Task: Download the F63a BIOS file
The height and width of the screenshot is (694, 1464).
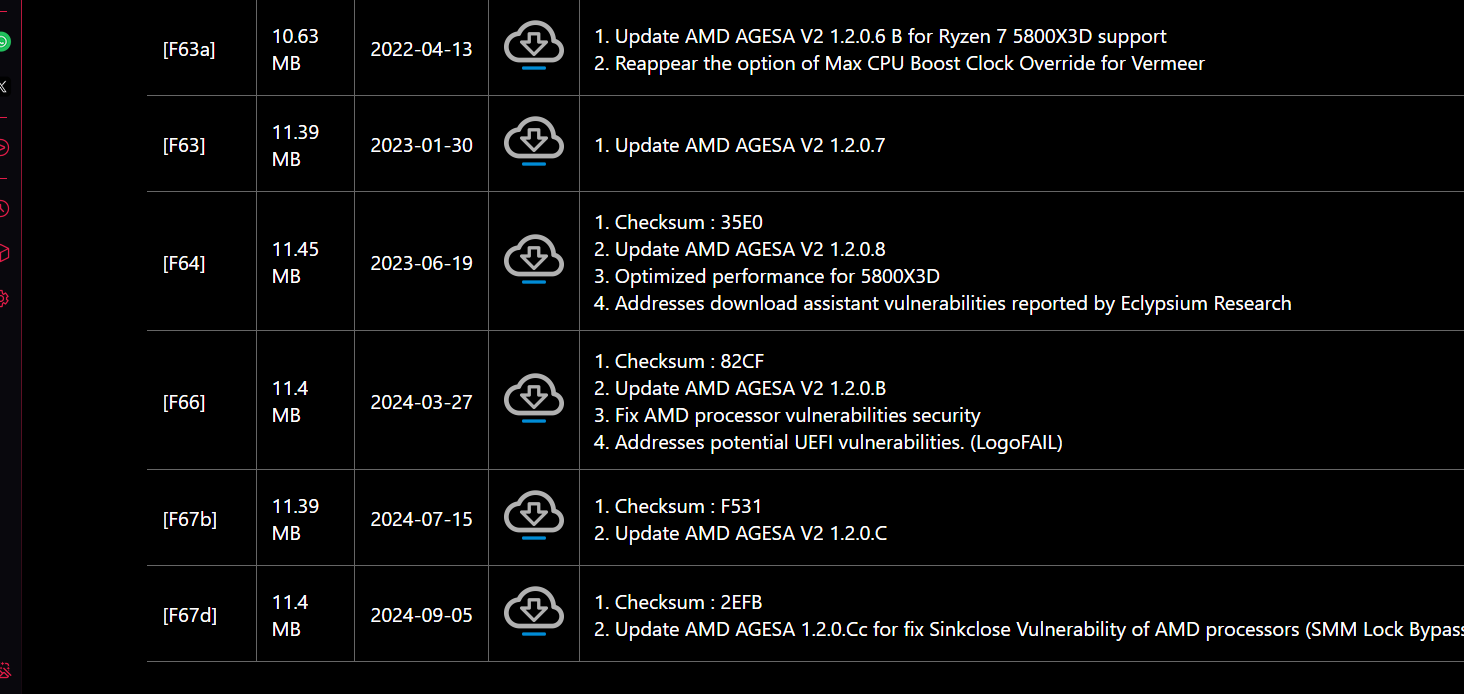Action: [x=534, y=47]
